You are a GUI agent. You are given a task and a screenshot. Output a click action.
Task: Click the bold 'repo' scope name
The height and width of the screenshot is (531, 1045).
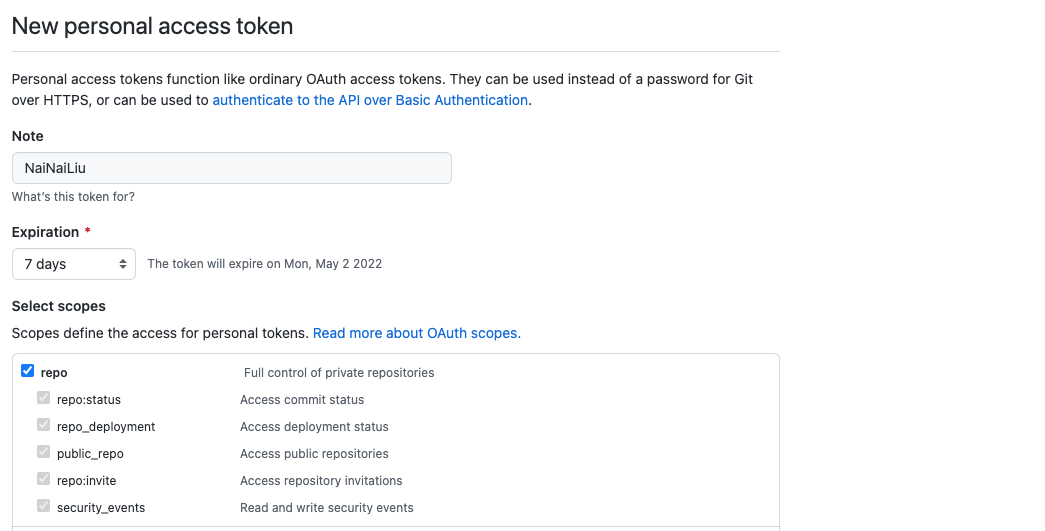[x=54, y=373]
